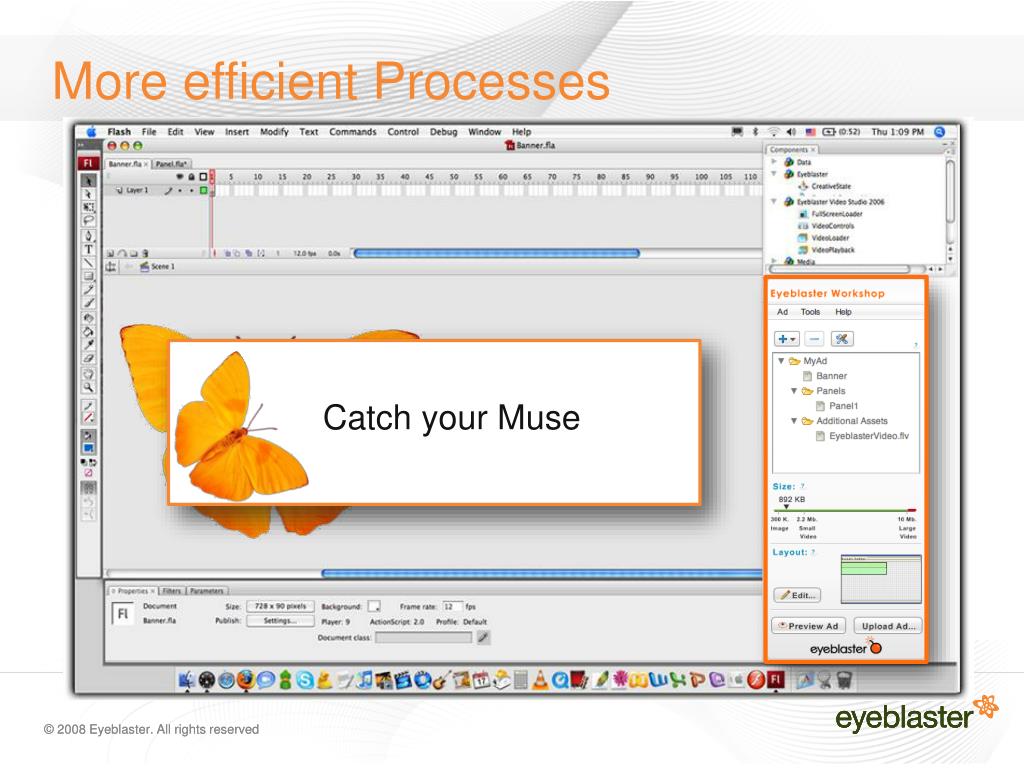Click the blue fill color swatch
The height and width of the screenshot is (768, 1024).
click(88, 448)
